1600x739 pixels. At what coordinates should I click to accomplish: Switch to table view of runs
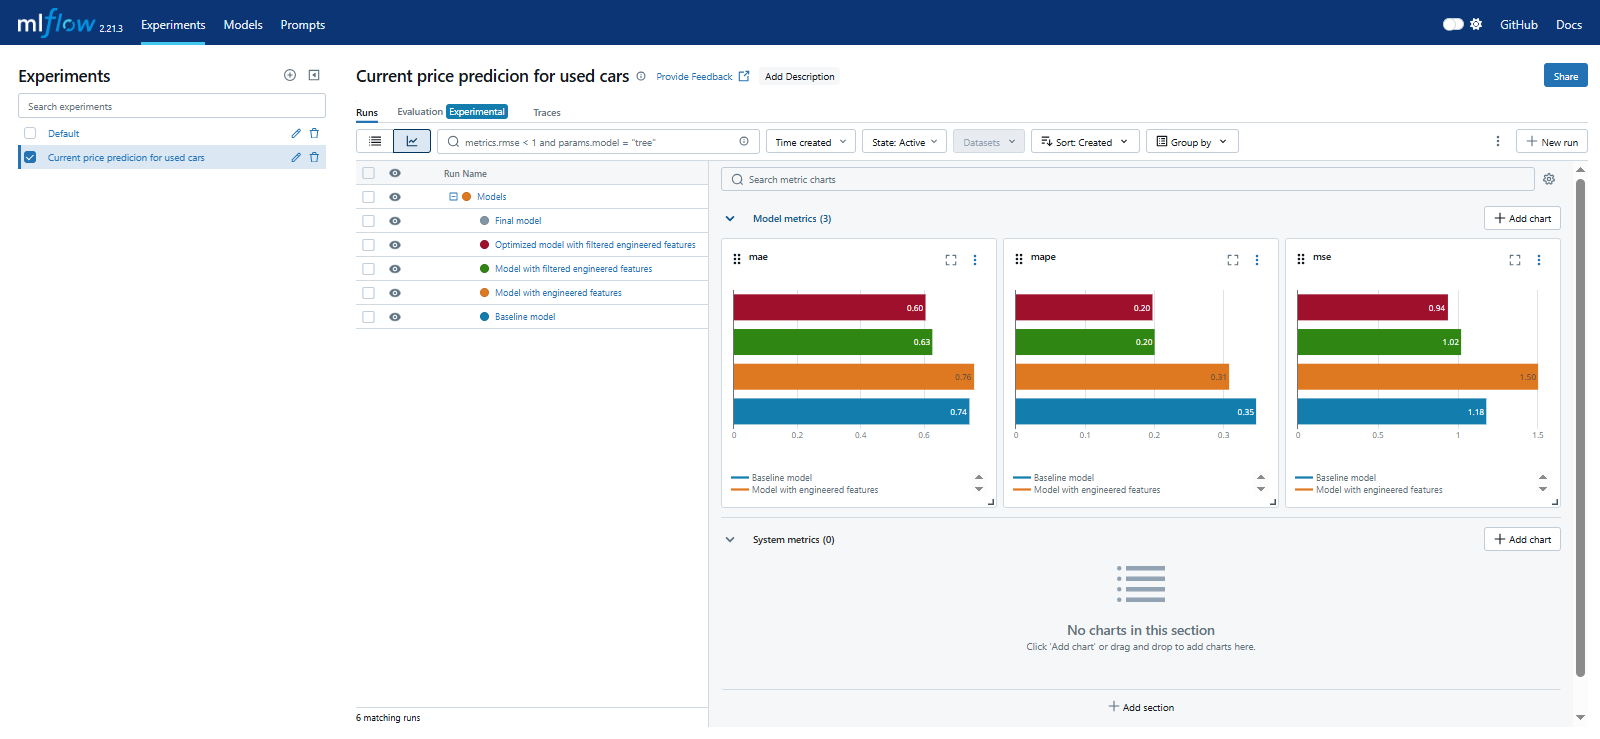coord(375,142)
